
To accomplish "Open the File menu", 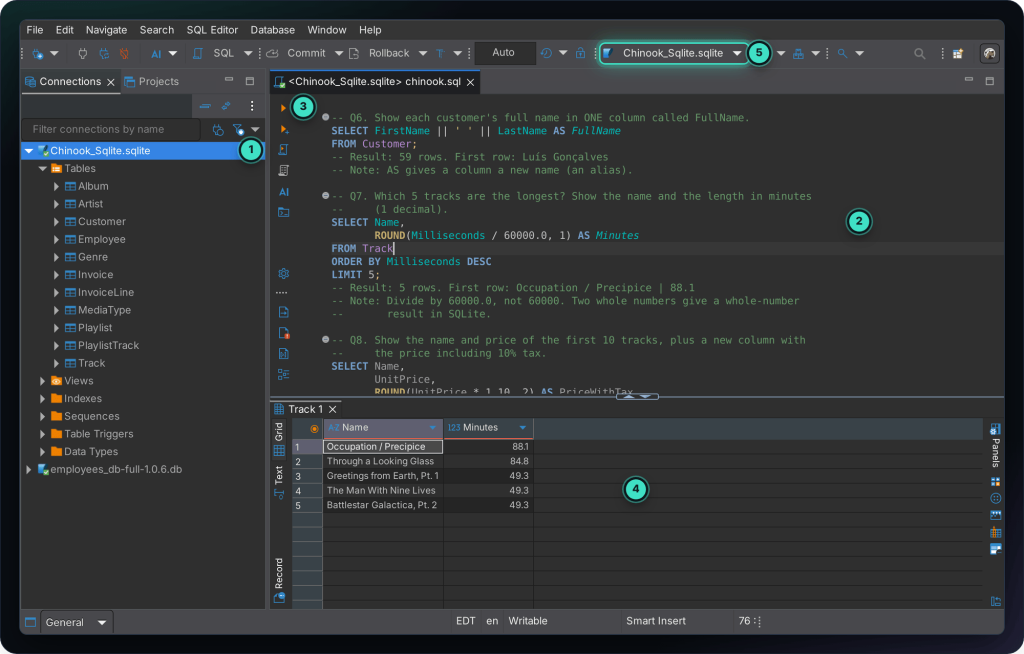I will click(35, 30).
